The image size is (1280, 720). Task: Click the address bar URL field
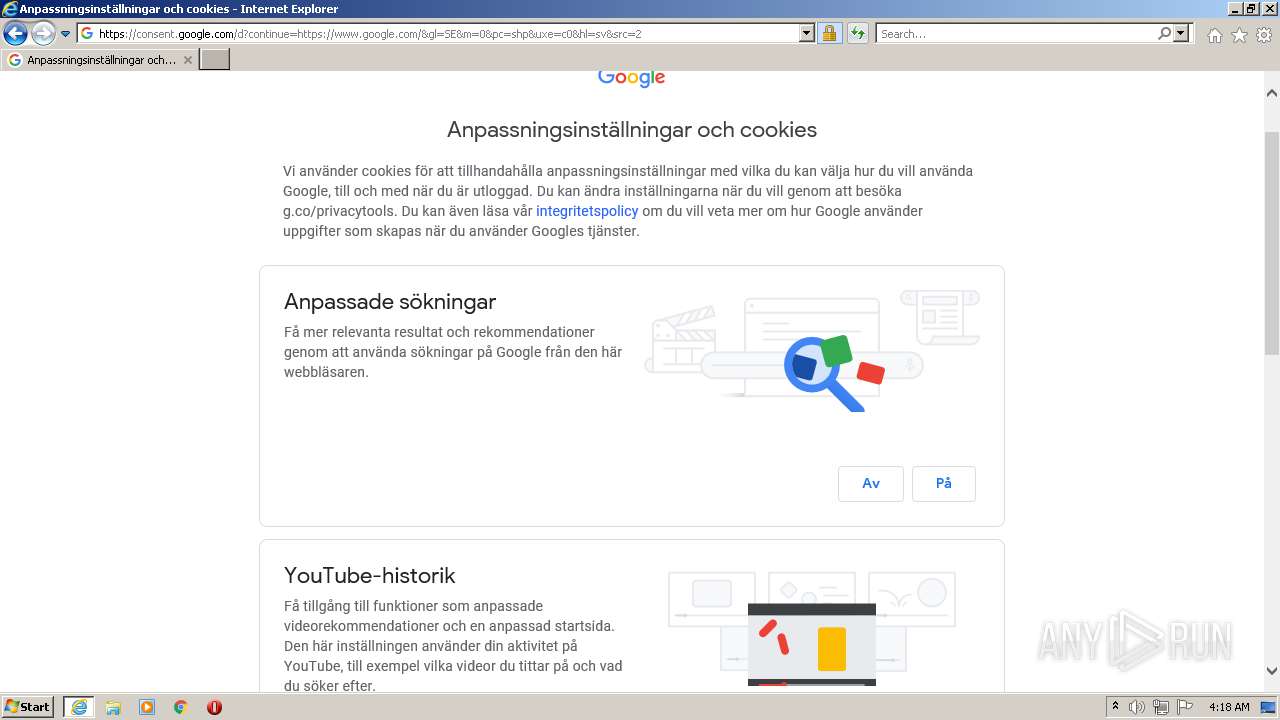click(x=438, y=33)
